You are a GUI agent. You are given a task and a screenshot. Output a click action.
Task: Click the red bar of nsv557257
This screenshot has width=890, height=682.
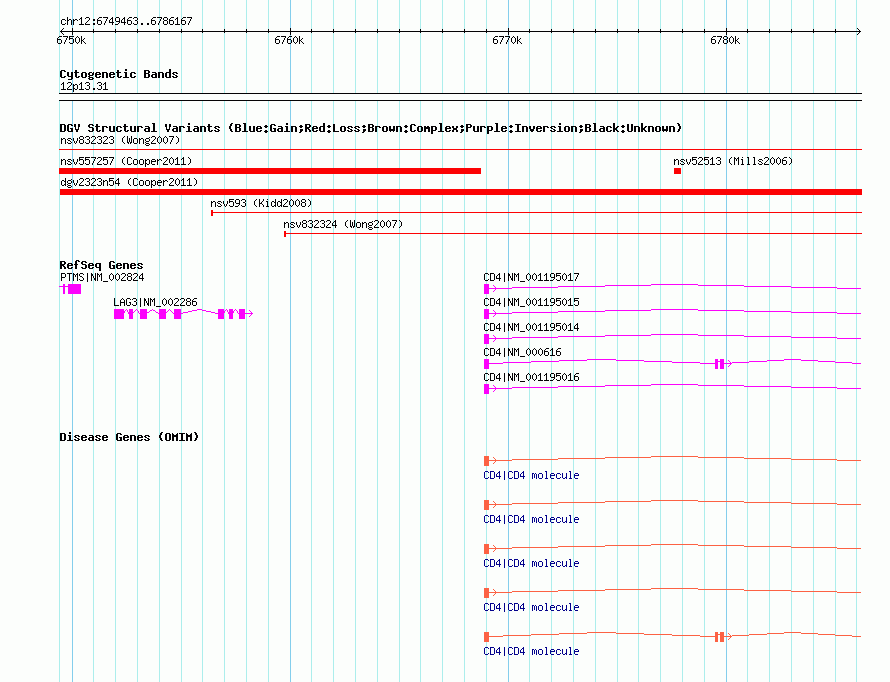click(270, 171)
